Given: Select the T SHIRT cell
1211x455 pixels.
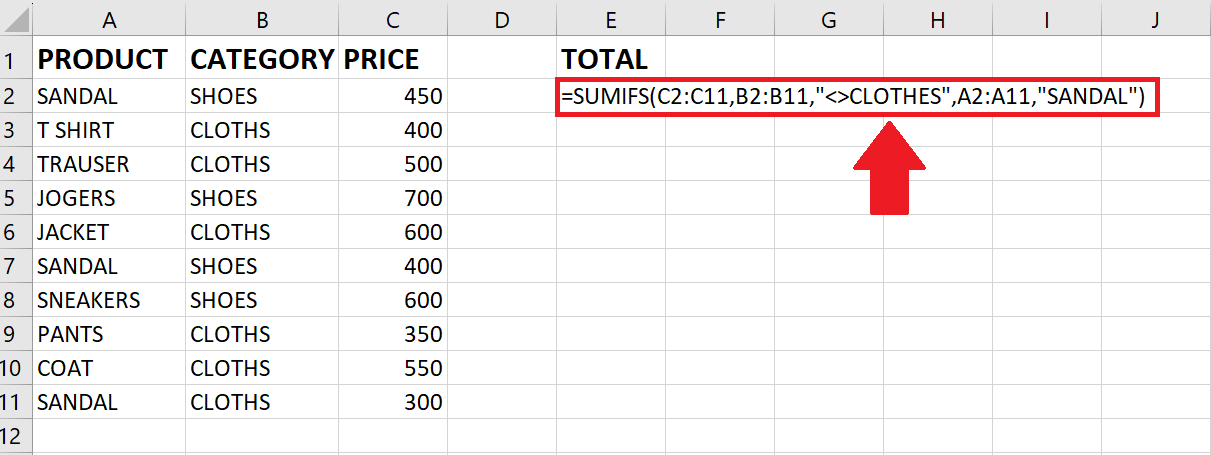Looking at the screenshot, I should [x=109, y=130].
